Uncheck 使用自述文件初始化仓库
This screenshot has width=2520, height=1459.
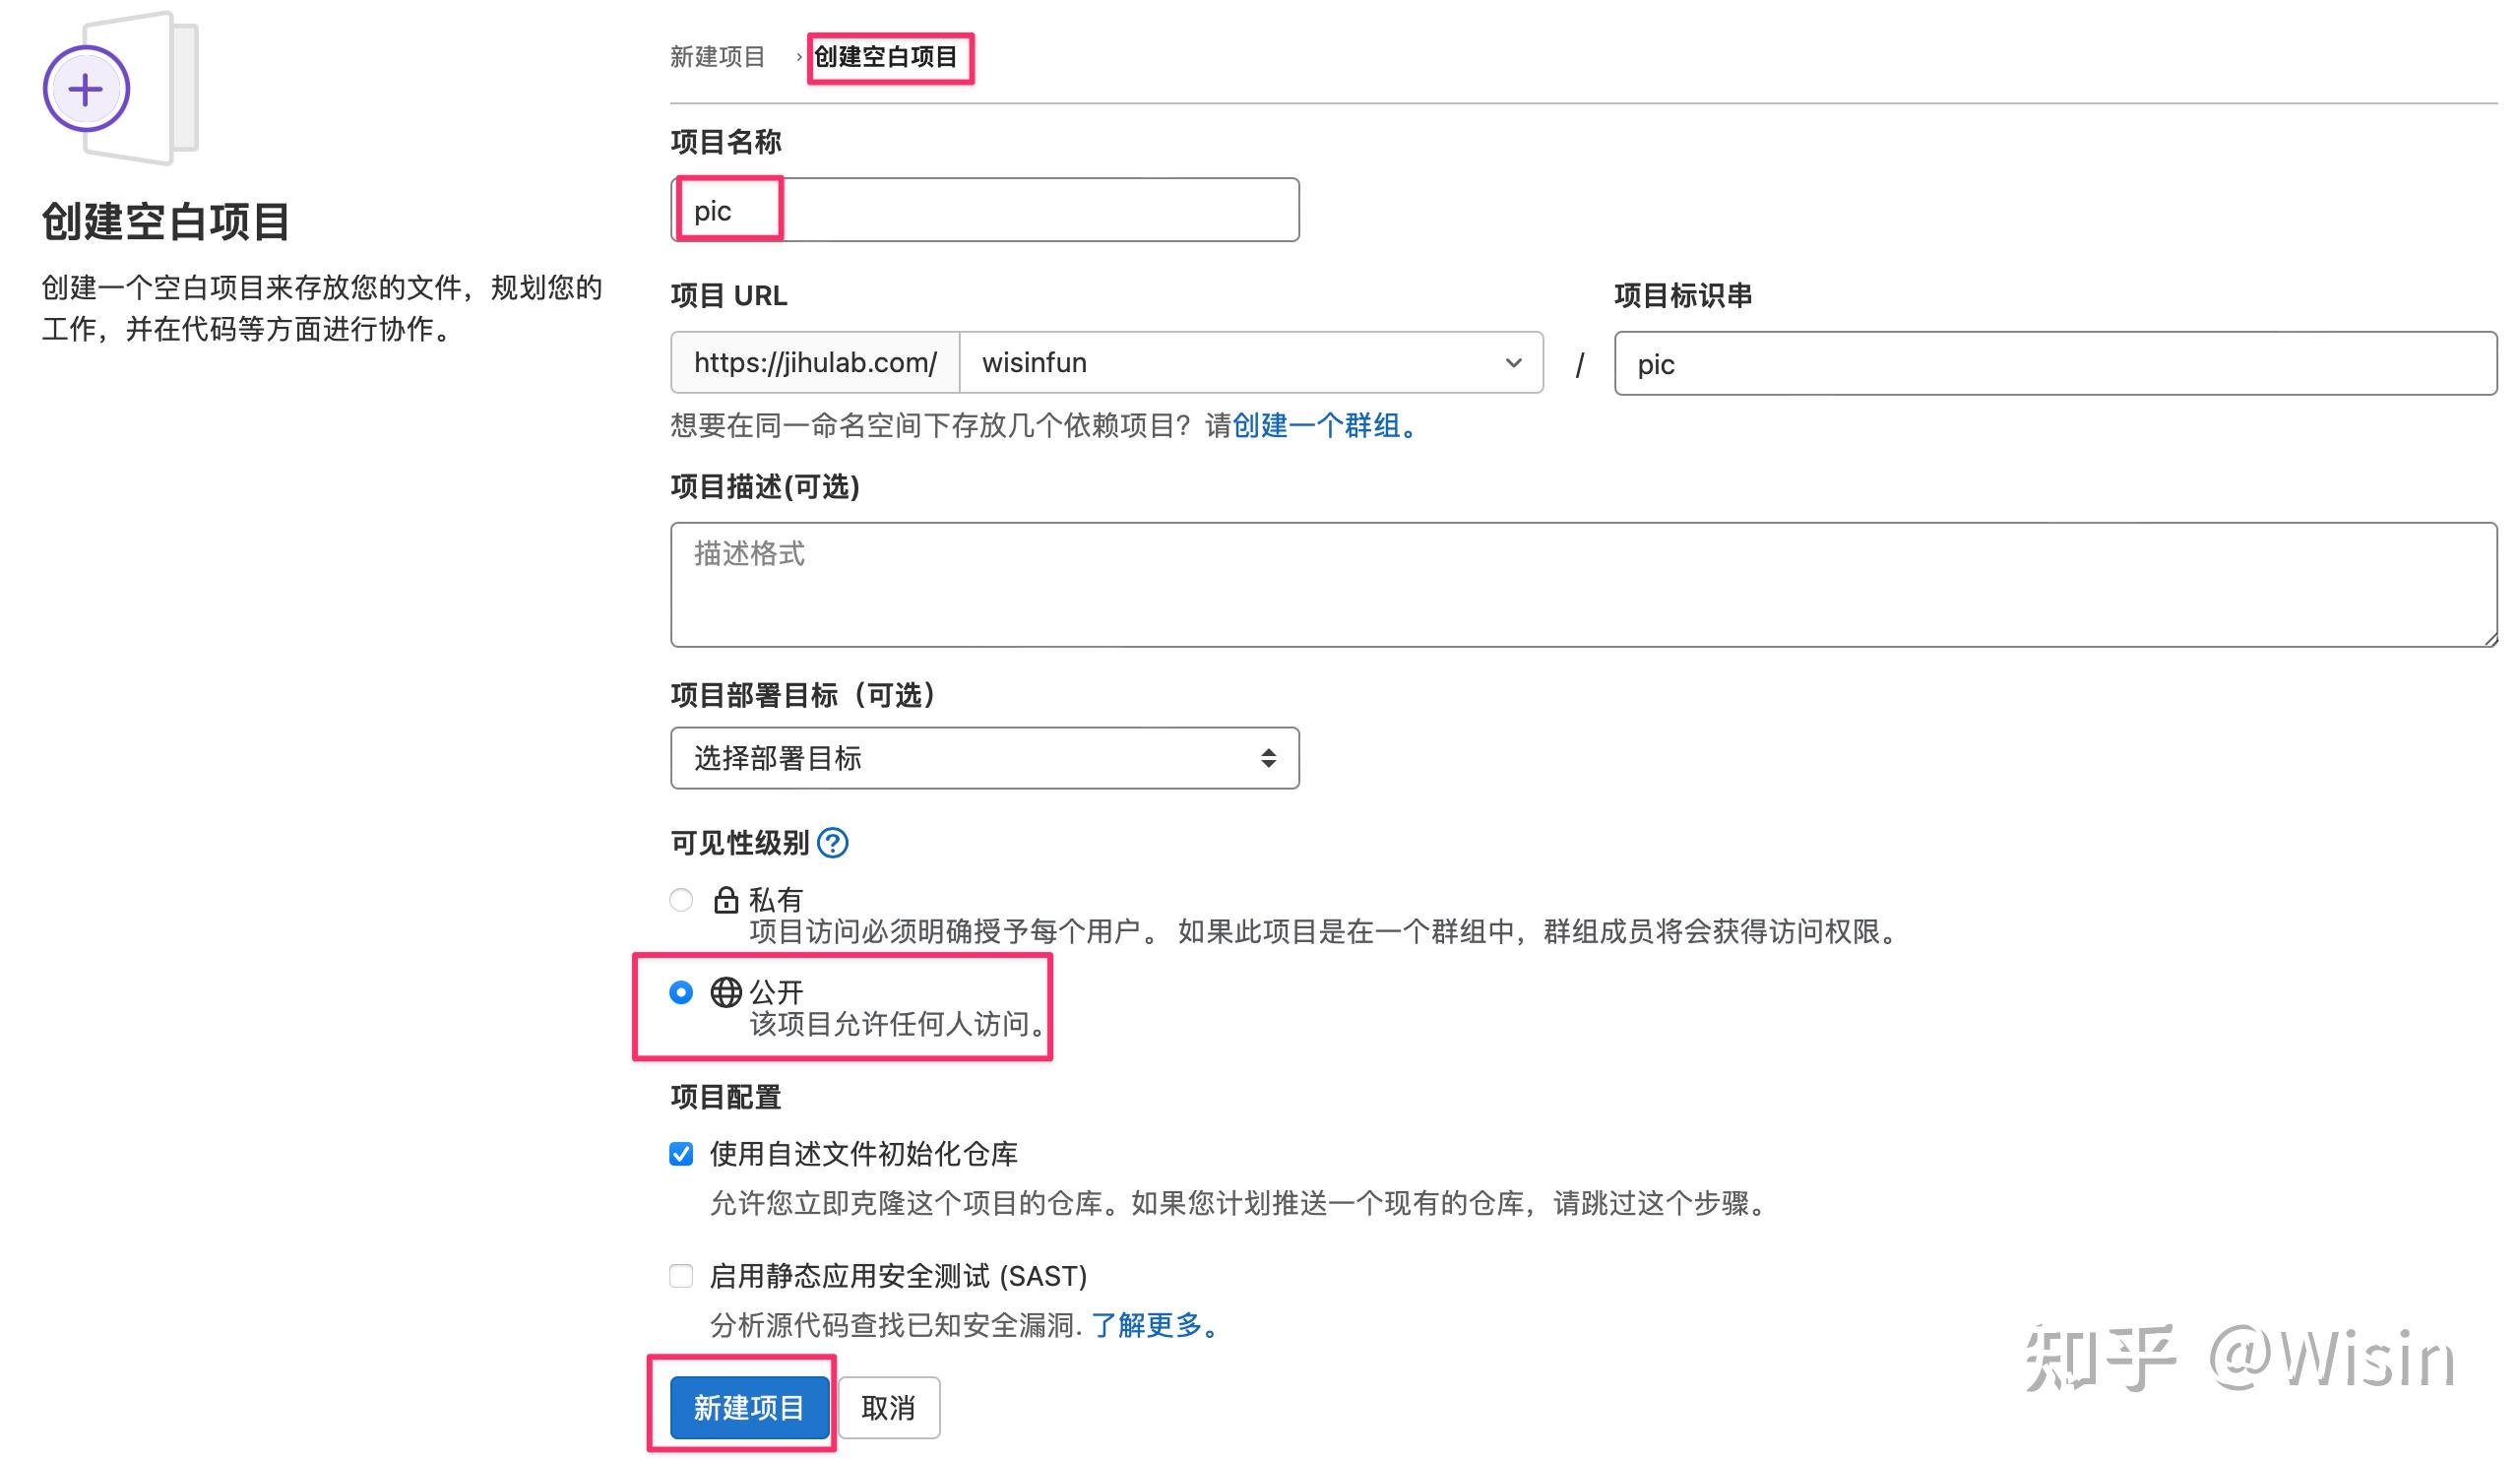(x=681, y=1153)
